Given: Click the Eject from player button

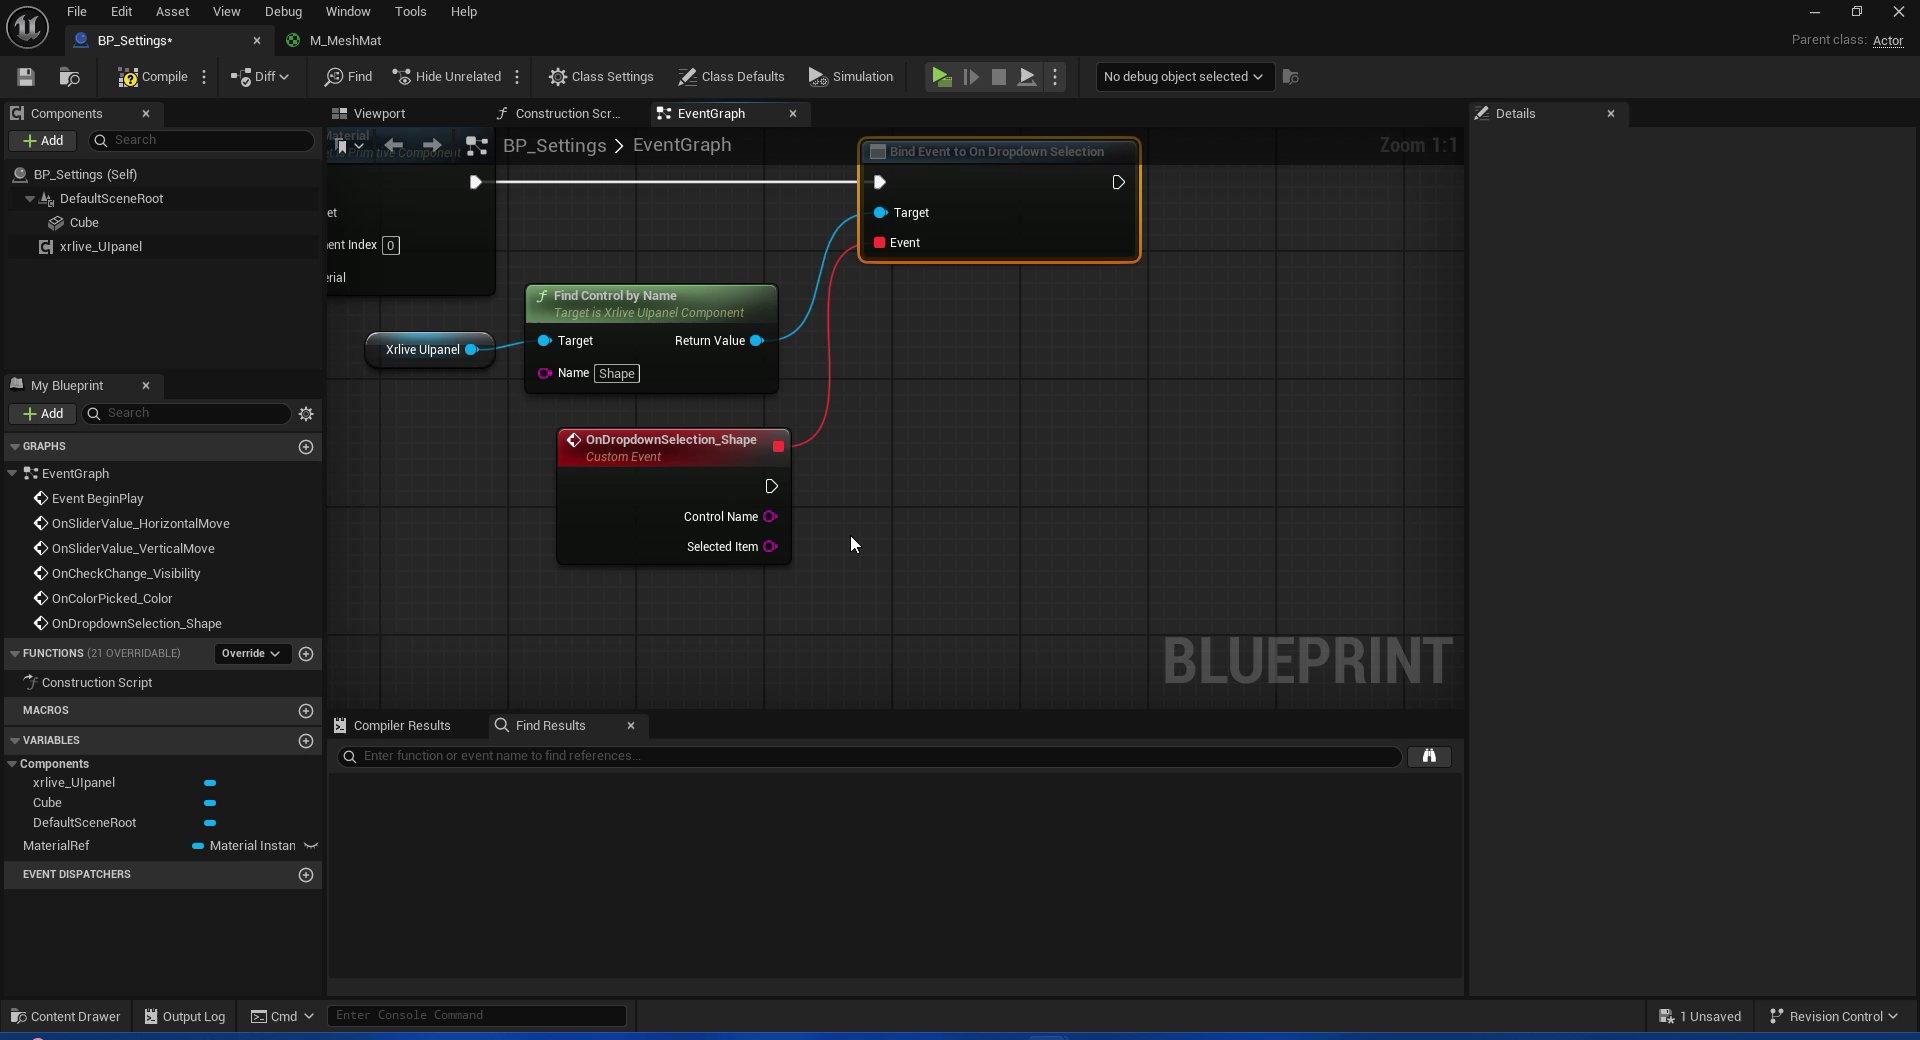Looking at the screenshot, I should click(1026, 77).
